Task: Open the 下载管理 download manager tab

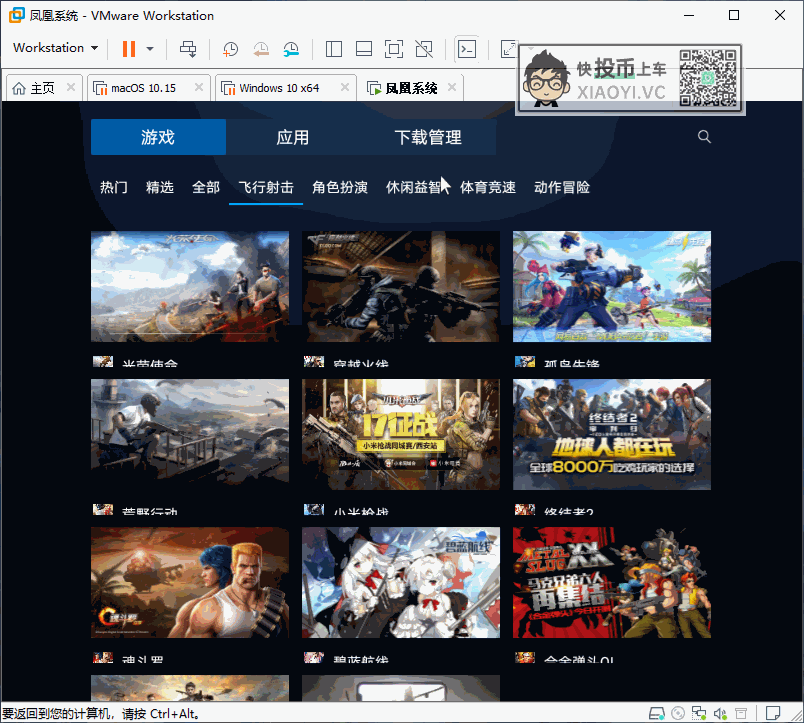Action: point(428,137)
